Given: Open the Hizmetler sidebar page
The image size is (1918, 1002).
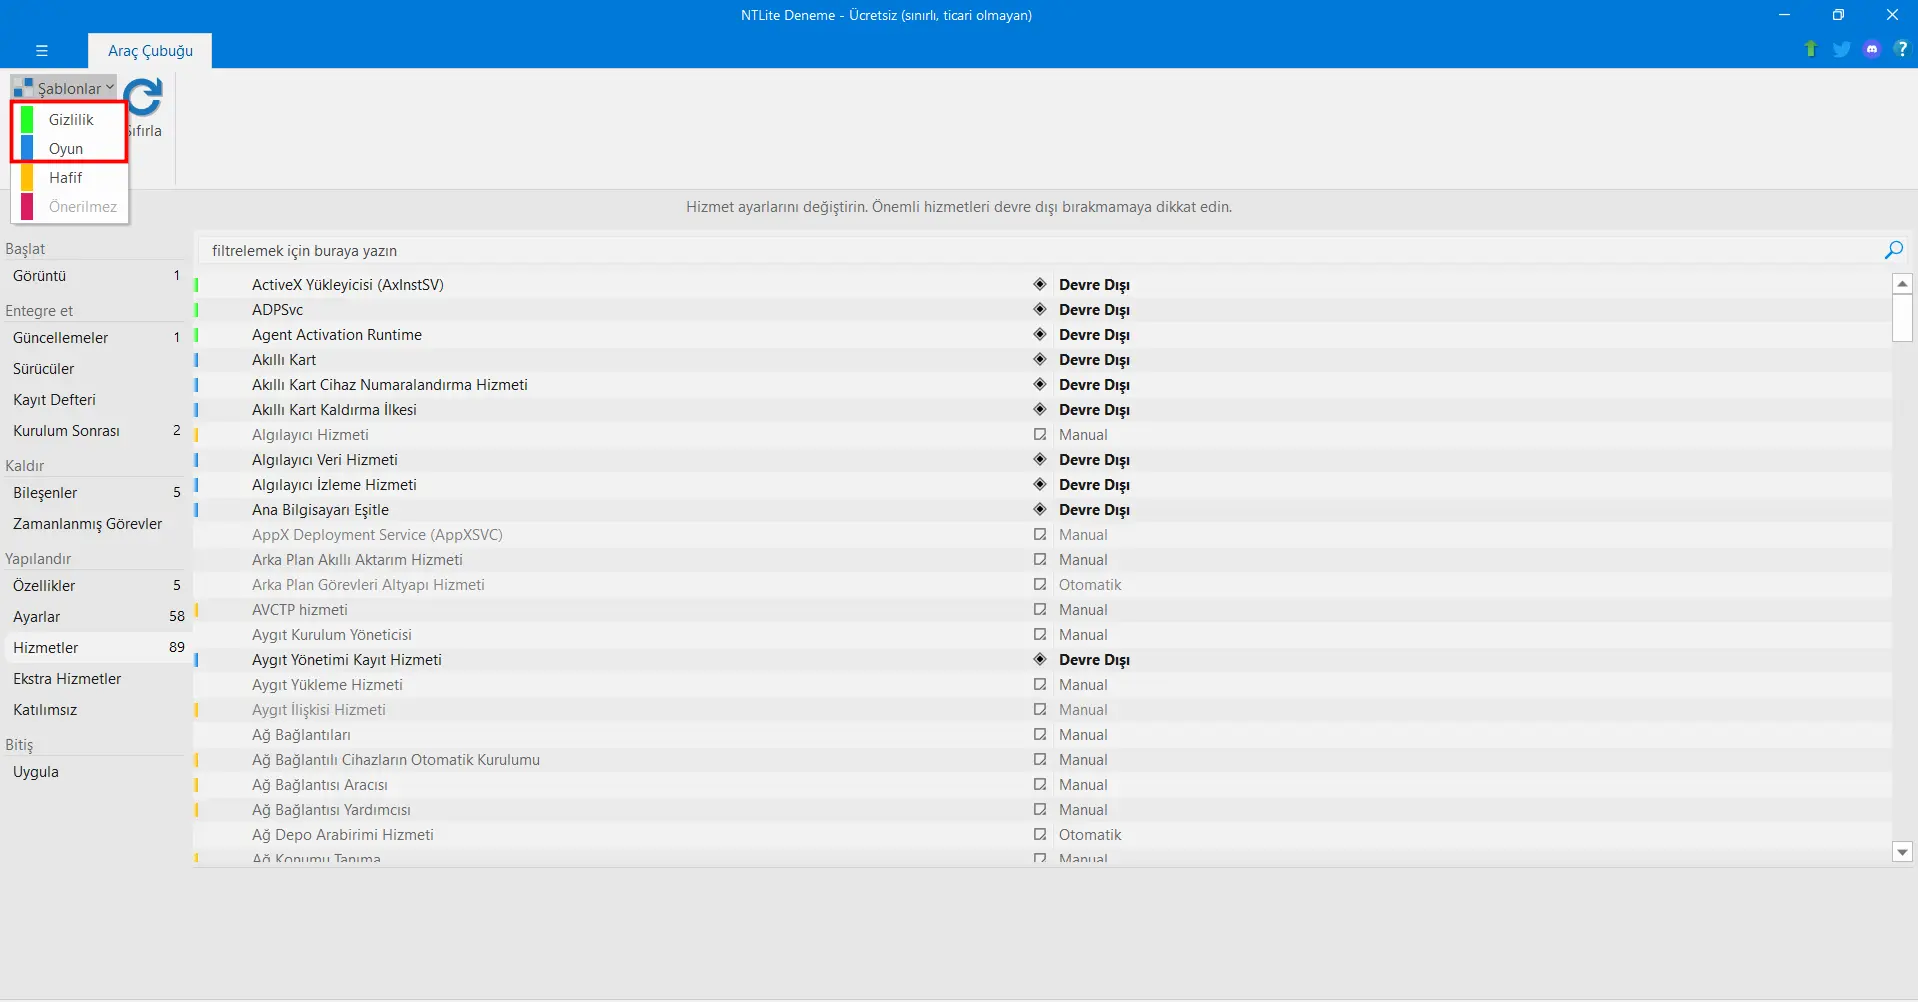Looking at the screenshot, I should (x=96, y=647).
